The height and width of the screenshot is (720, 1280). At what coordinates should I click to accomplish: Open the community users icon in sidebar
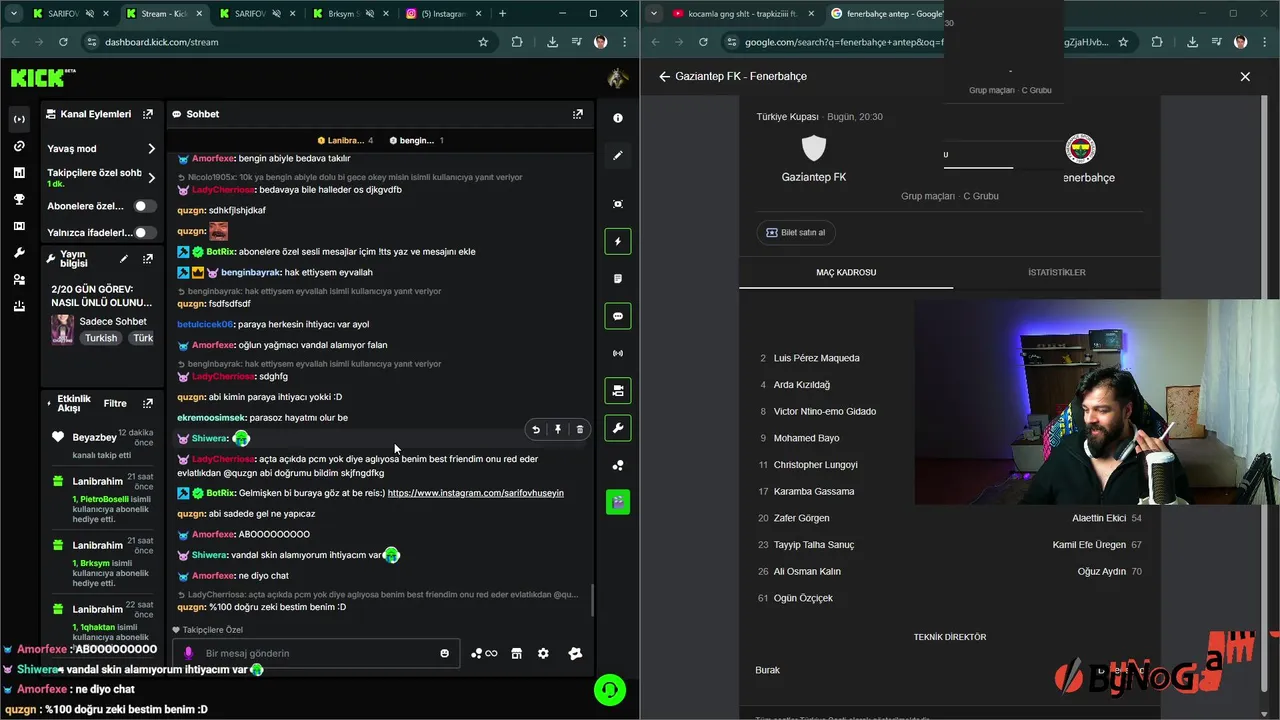click(x=19, y=280)
